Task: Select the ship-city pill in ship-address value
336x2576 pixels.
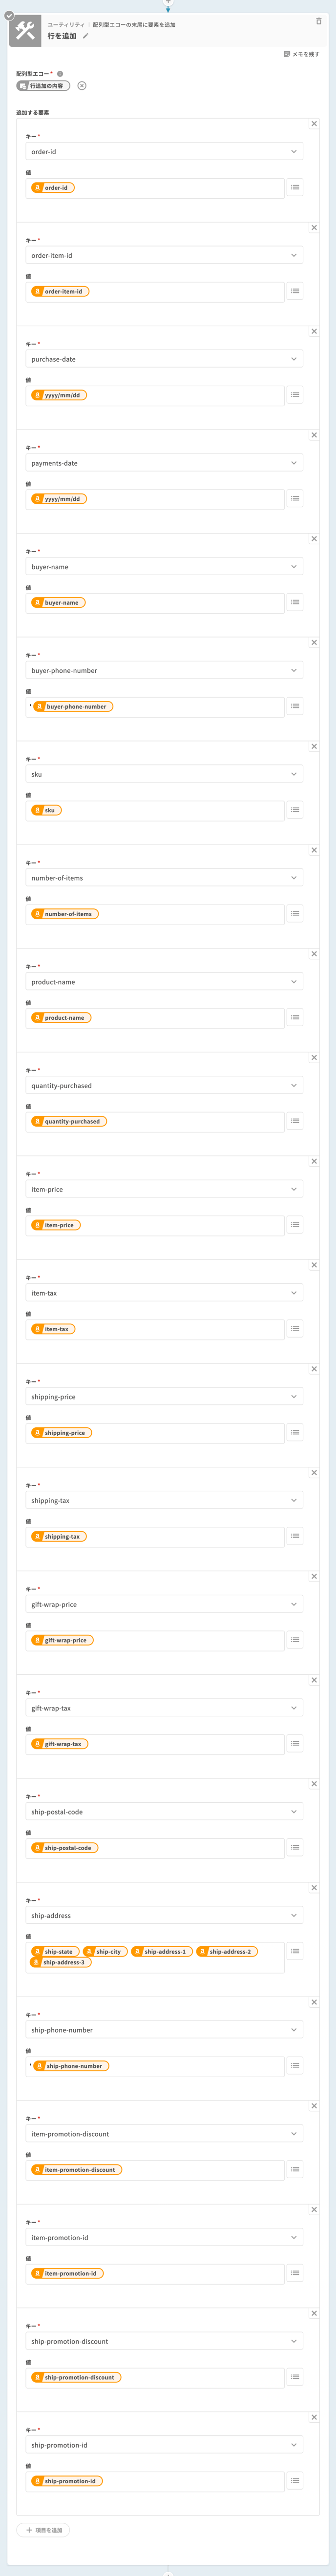Action: (x=105, y=1951)
